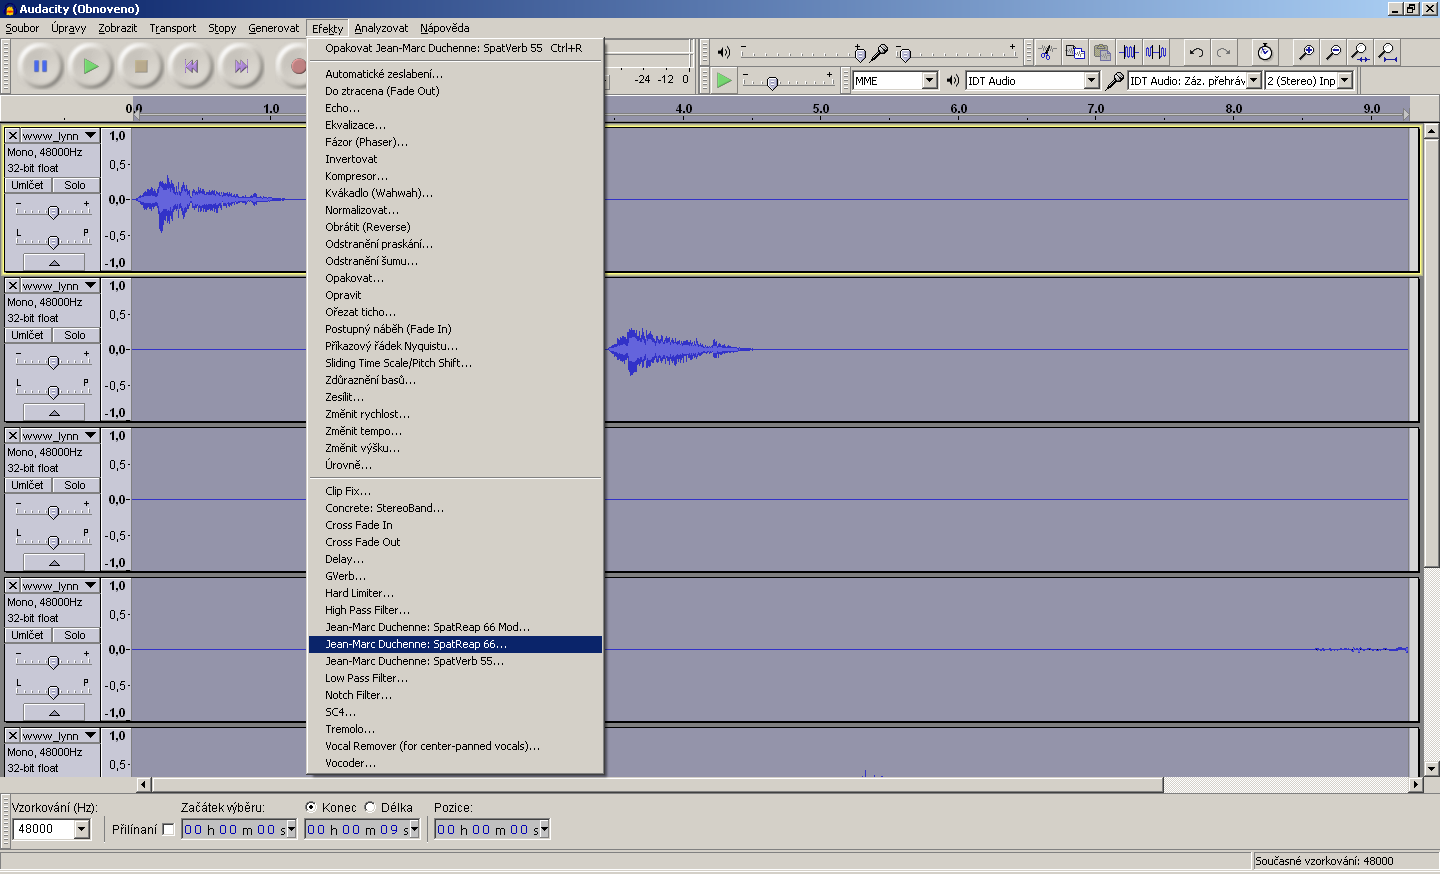Image resolution: width=1440 pixels, height=874 pixels.
Task: Enable the Přilínaní checkbox
Action: pos(168,829)
